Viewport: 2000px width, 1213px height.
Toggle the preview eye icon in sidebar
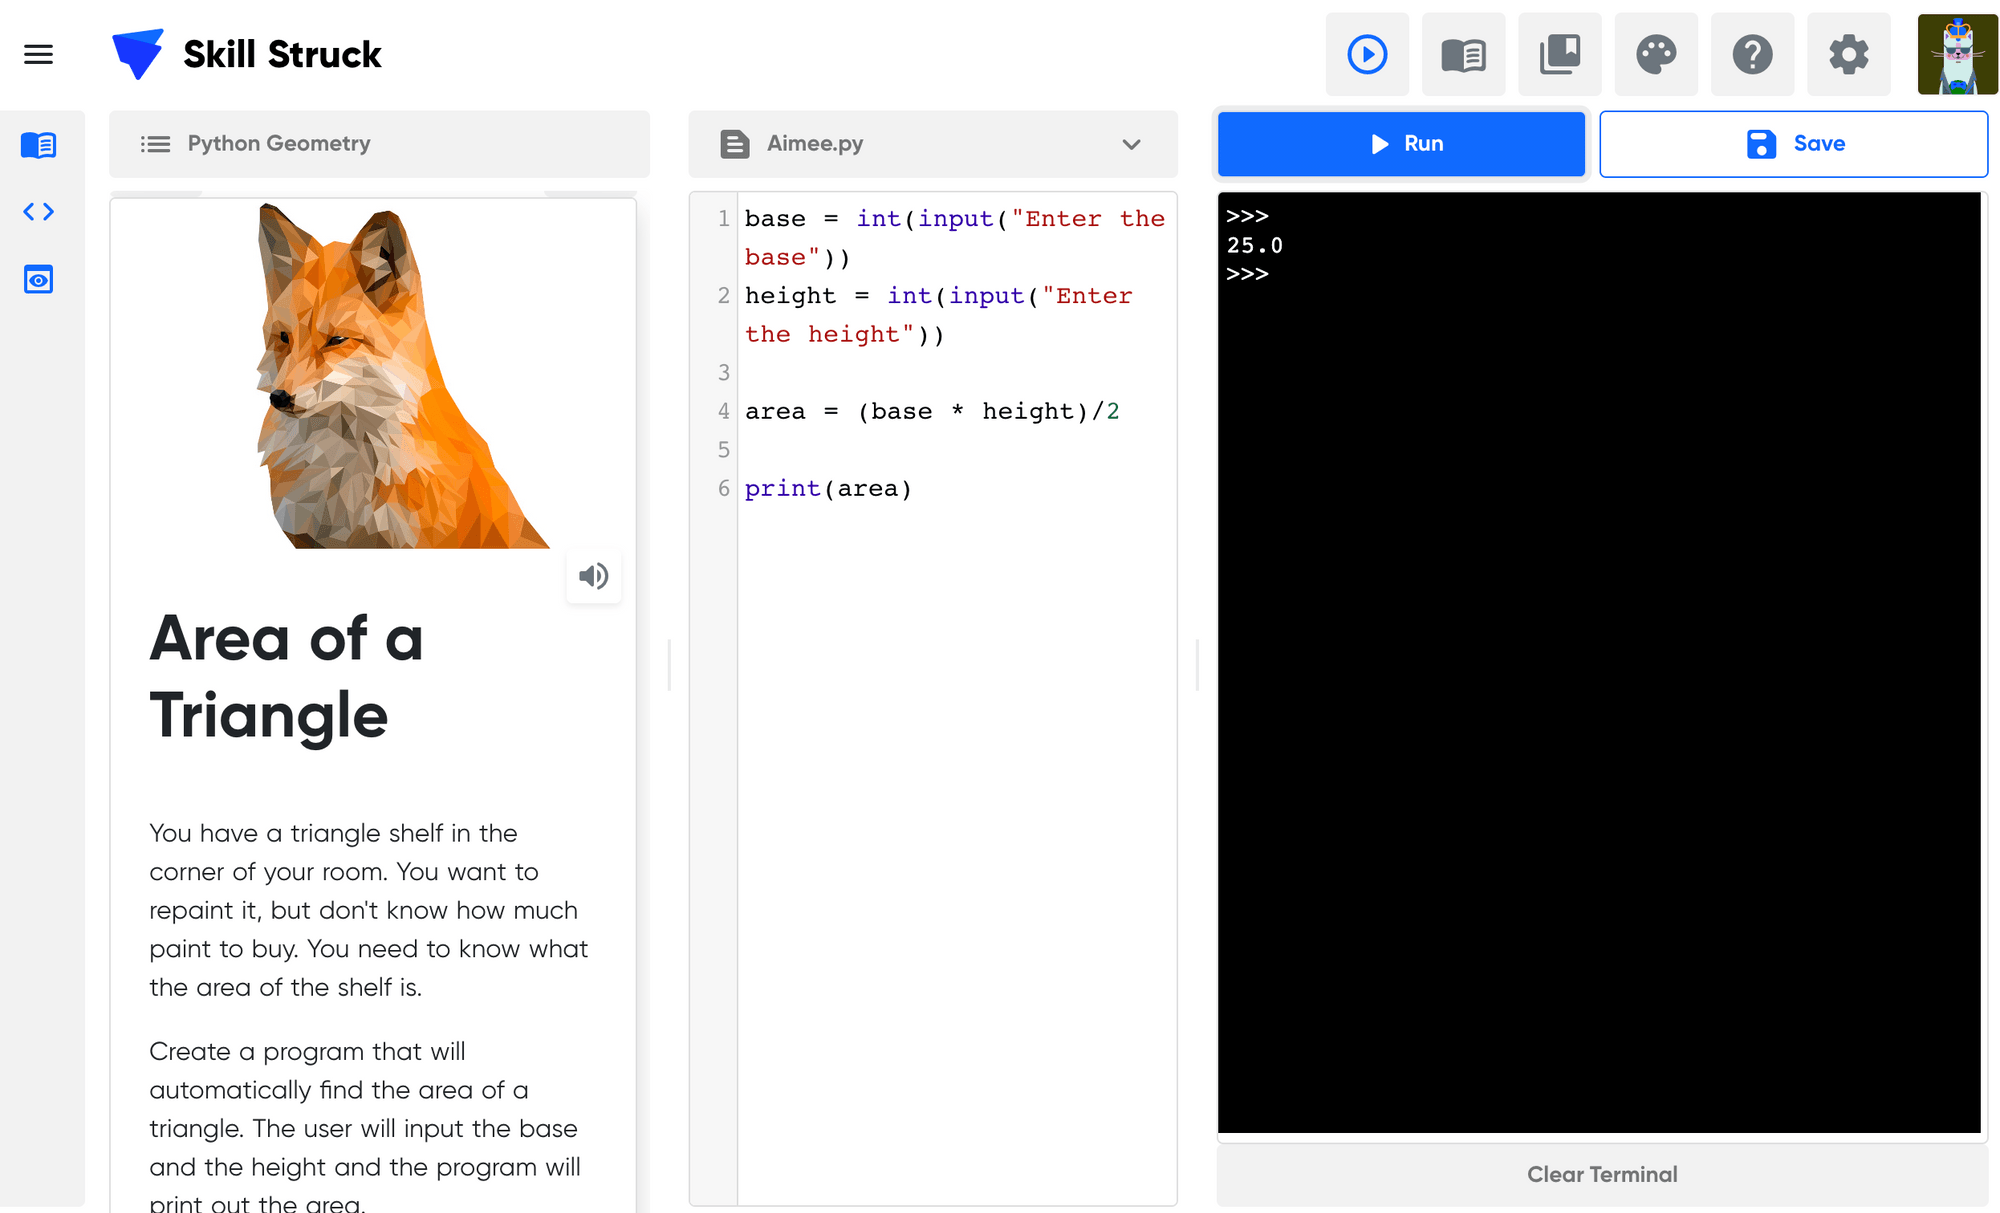pyautogui.click(x=38, y=279)
